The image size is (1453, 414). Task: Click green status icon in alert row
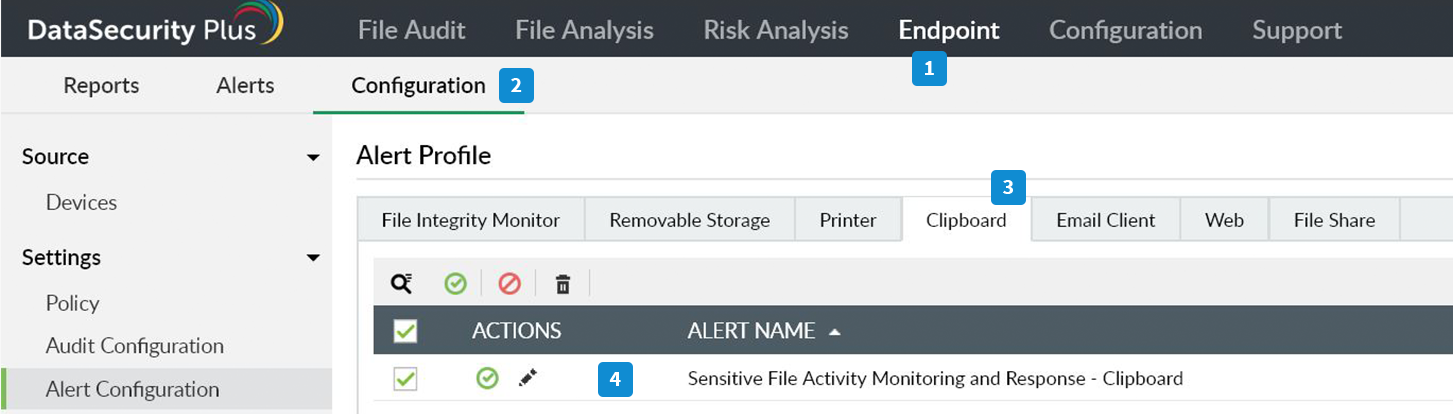[x=487, y=379]
